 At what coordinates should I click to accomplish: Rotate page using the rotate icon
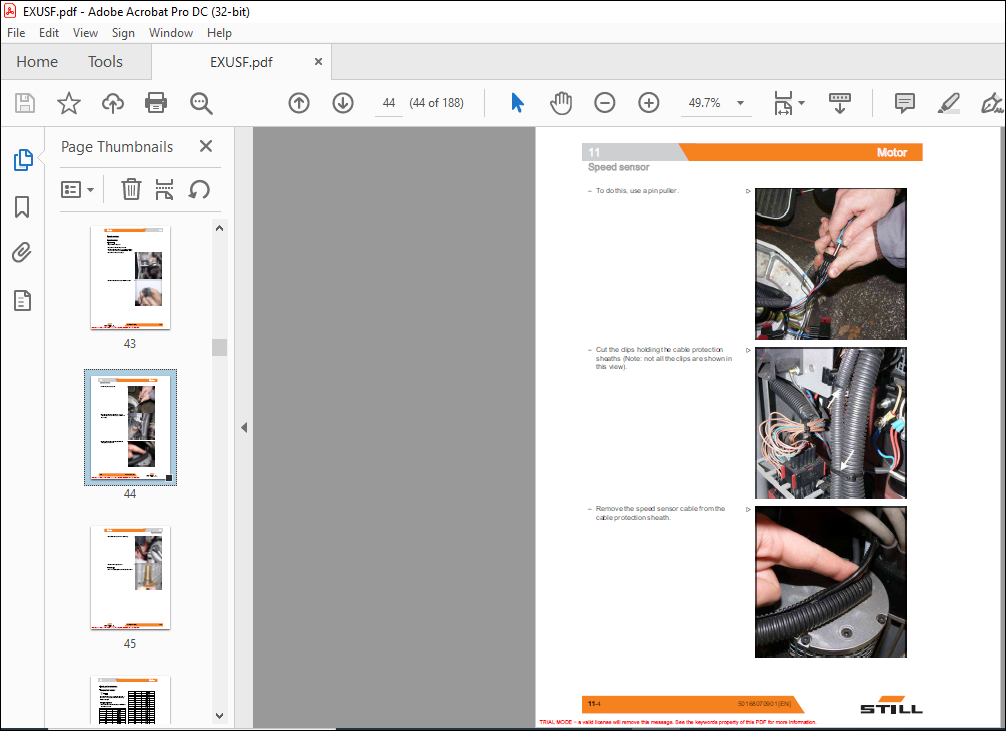199,189
